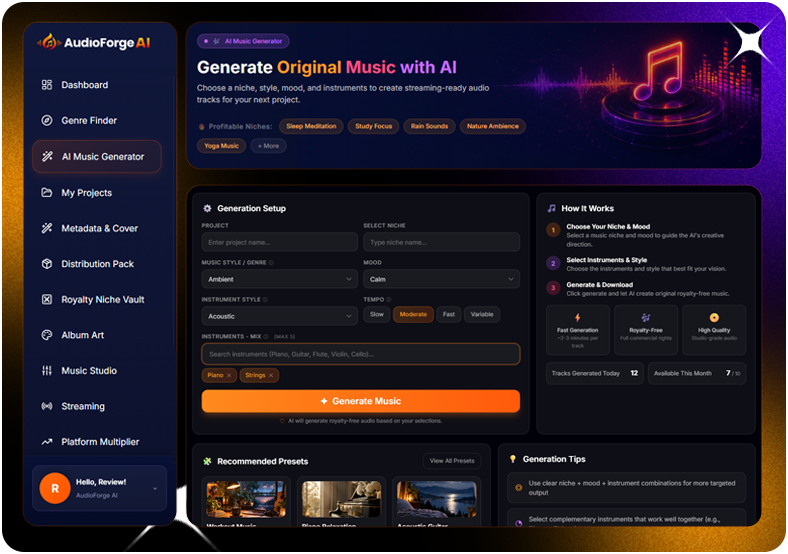Click the Generation Tips lightbulb icon
The image size is (788, 554).
tap(513, 459)
